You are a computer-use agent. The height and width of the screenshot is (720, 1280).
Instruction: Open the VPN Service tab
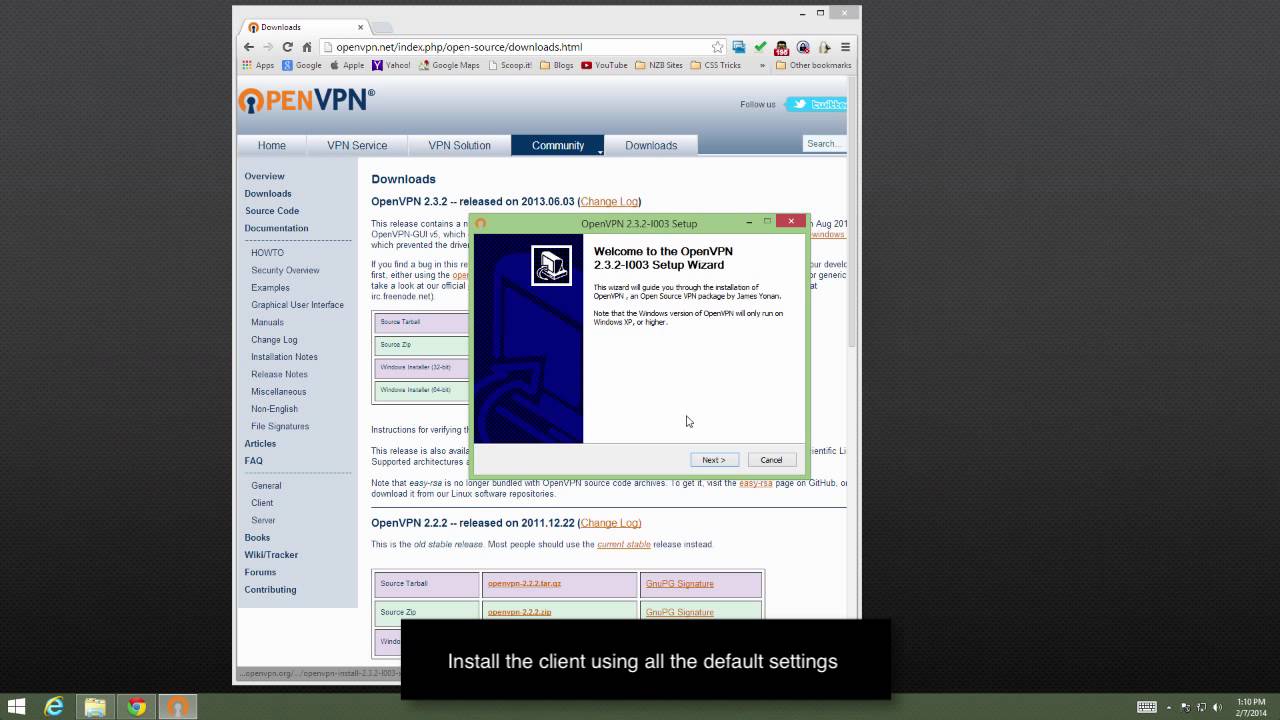pyautogui.click(x=357, y=145)
